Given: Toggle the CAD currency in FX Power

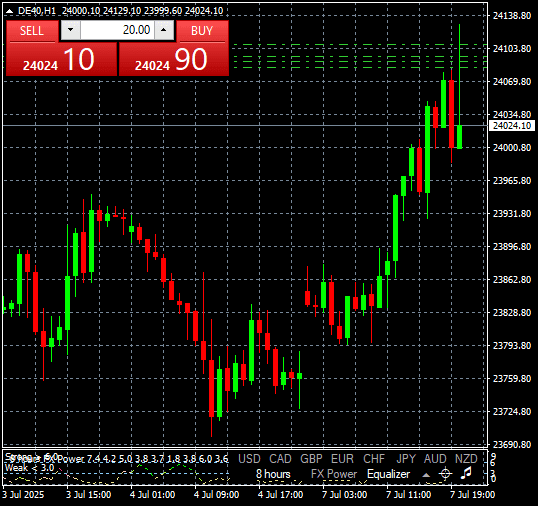Looking at the screenshot, I should click(280, 459).
